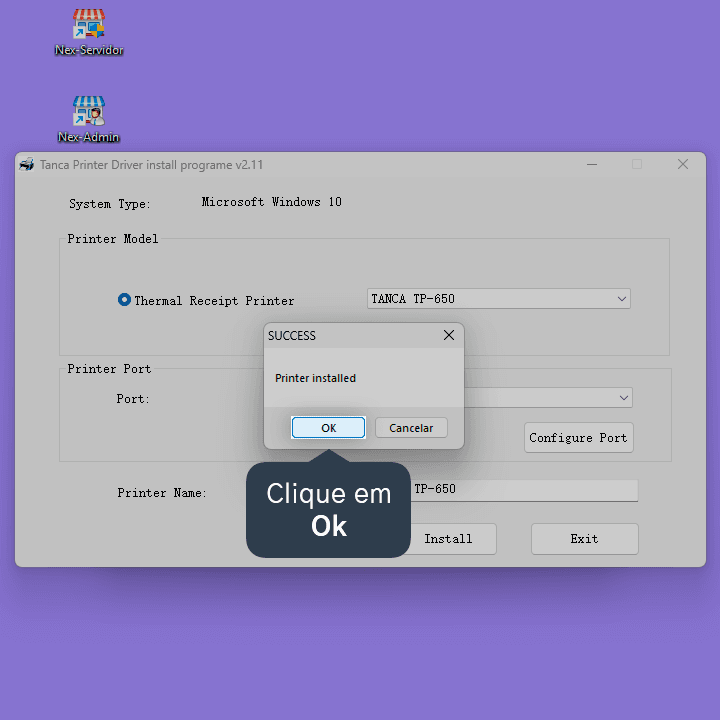720x720 pixels.
Task: Click the Install button
Action: pos(448,539)
